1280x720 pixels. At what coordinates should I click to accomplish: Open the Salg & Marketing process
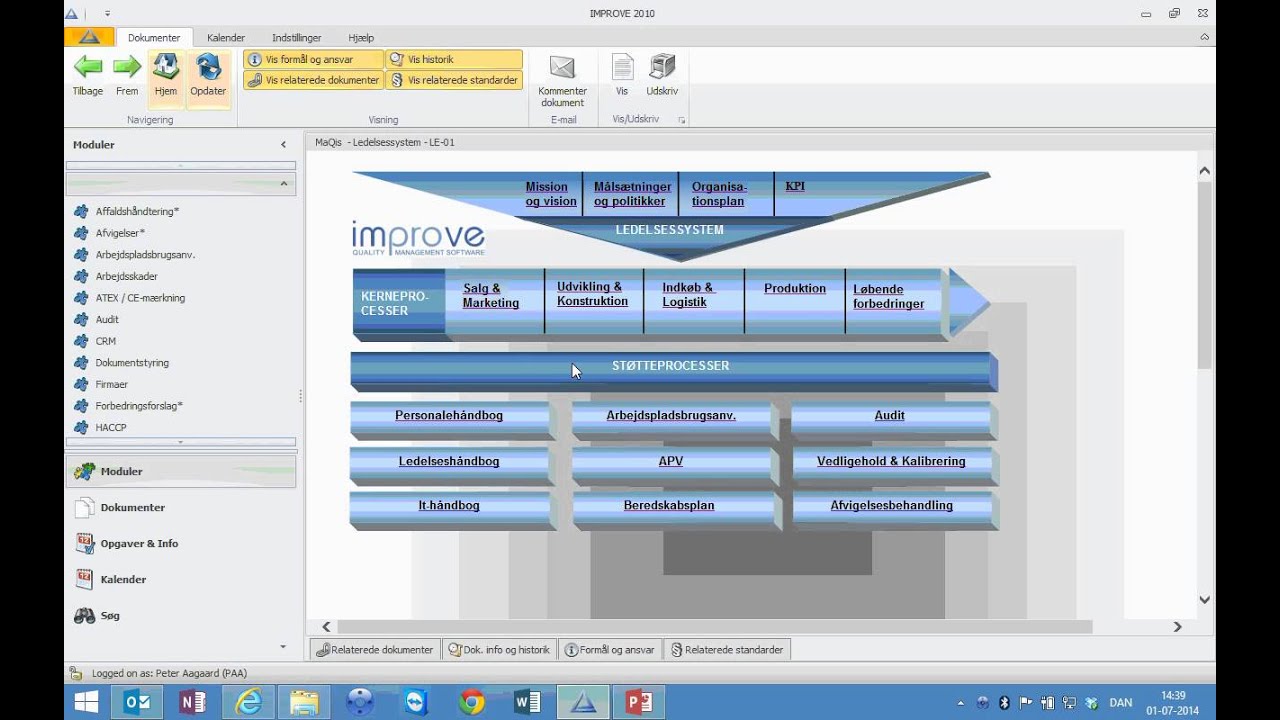pyautogui.click(x=491, y=296)
